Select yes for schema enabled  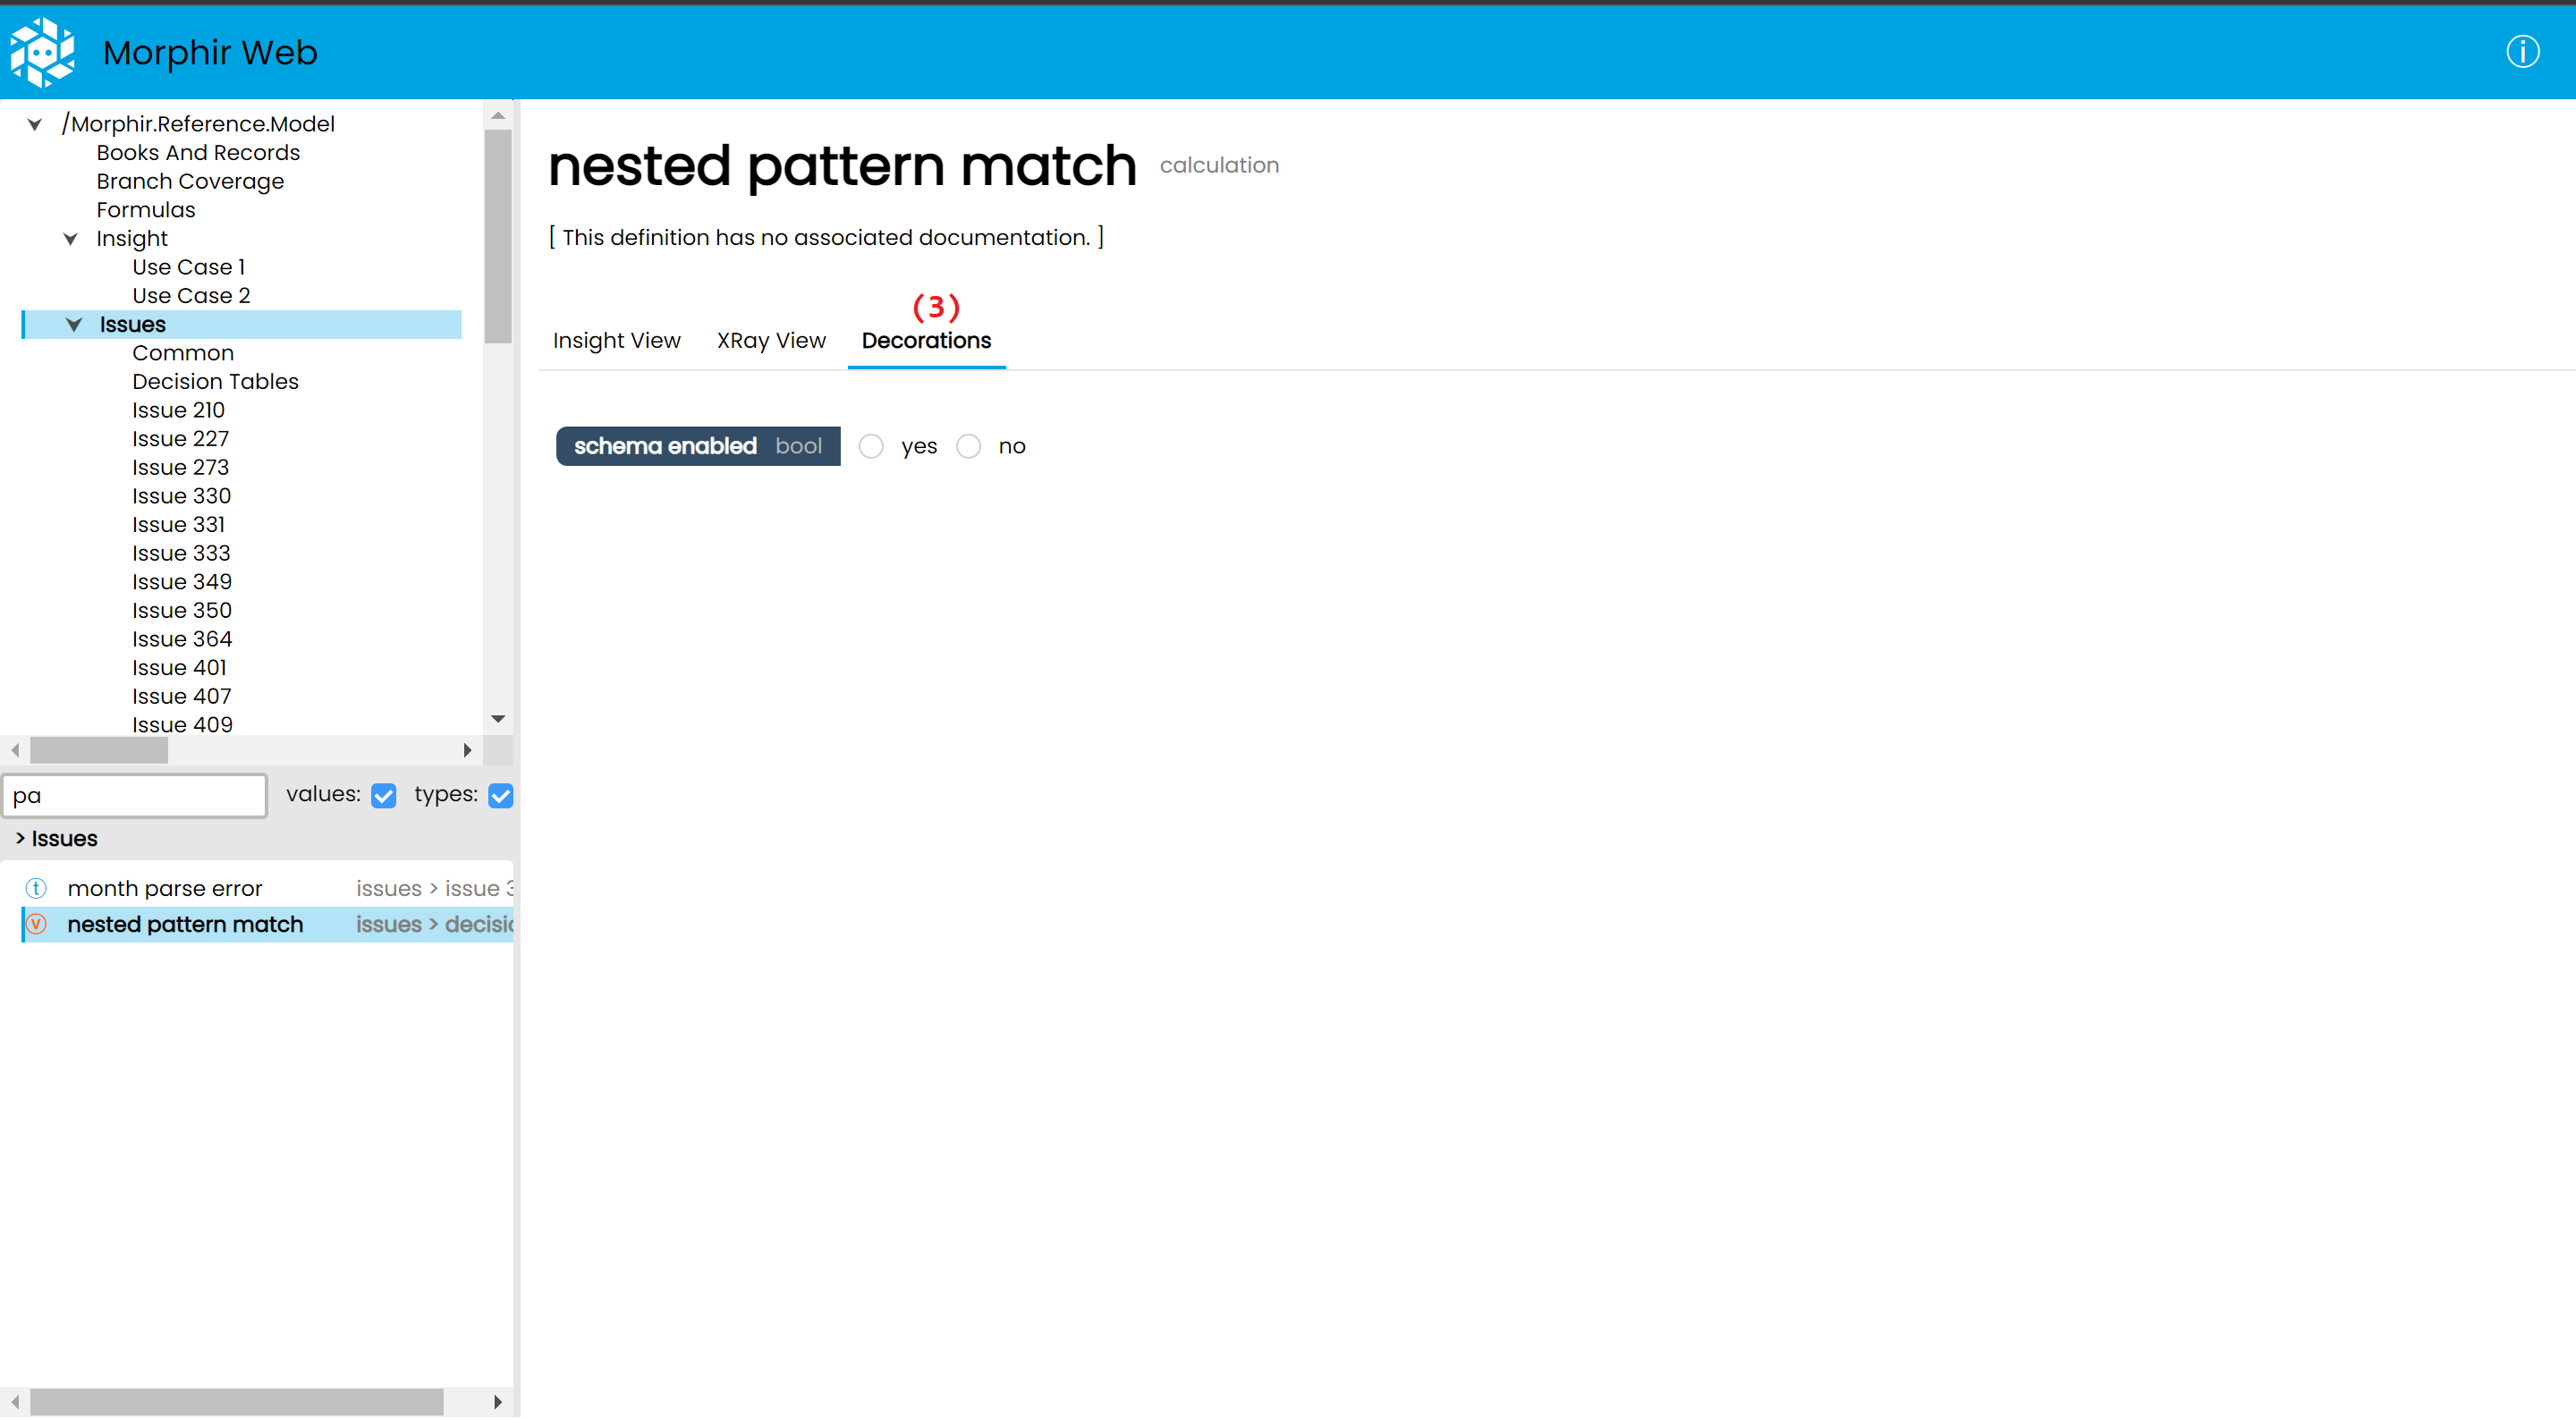point(871,447)
